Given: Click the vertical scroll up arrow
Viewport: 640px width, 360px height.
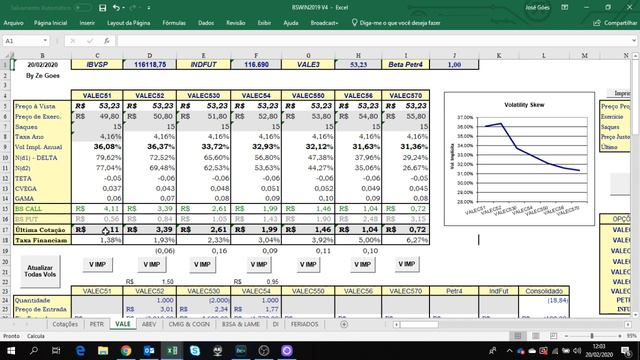Looking at the screenshot, I should point(636,56).
